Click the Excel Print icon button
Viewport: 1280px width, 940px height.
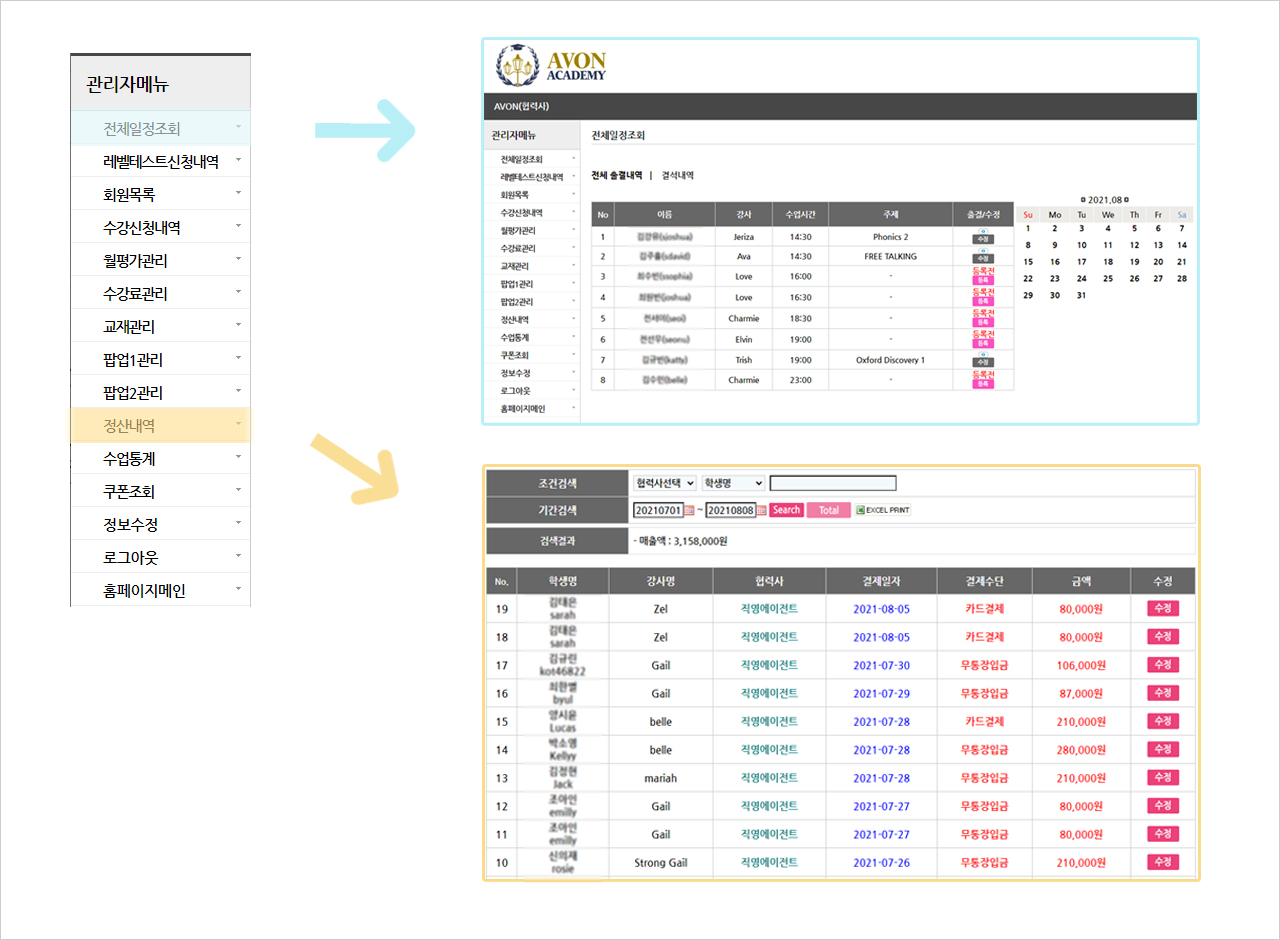(883, 510)
